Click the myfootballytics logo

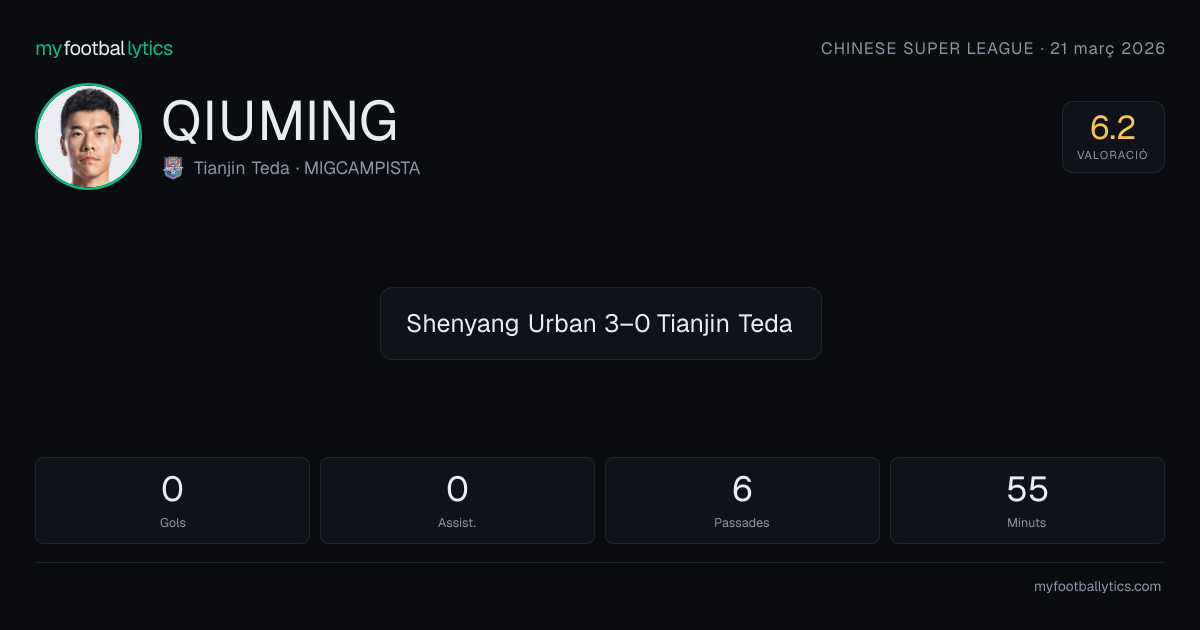tap(104, 48)
